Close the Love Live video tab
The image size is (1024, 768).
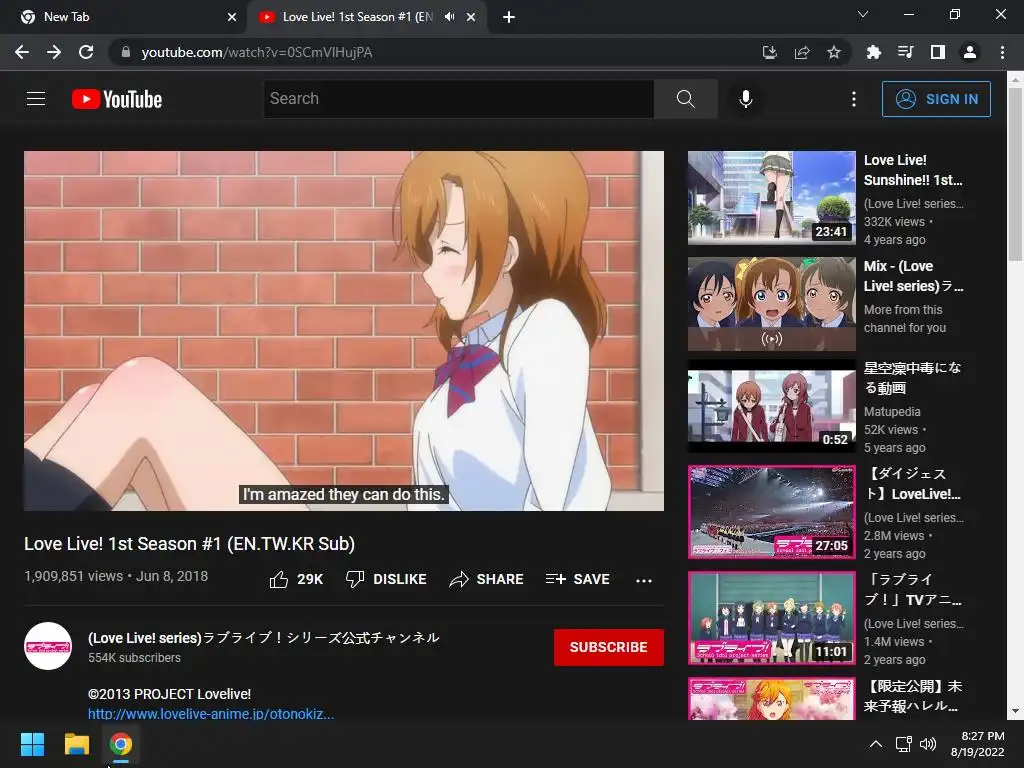click(x=471, y=17)
